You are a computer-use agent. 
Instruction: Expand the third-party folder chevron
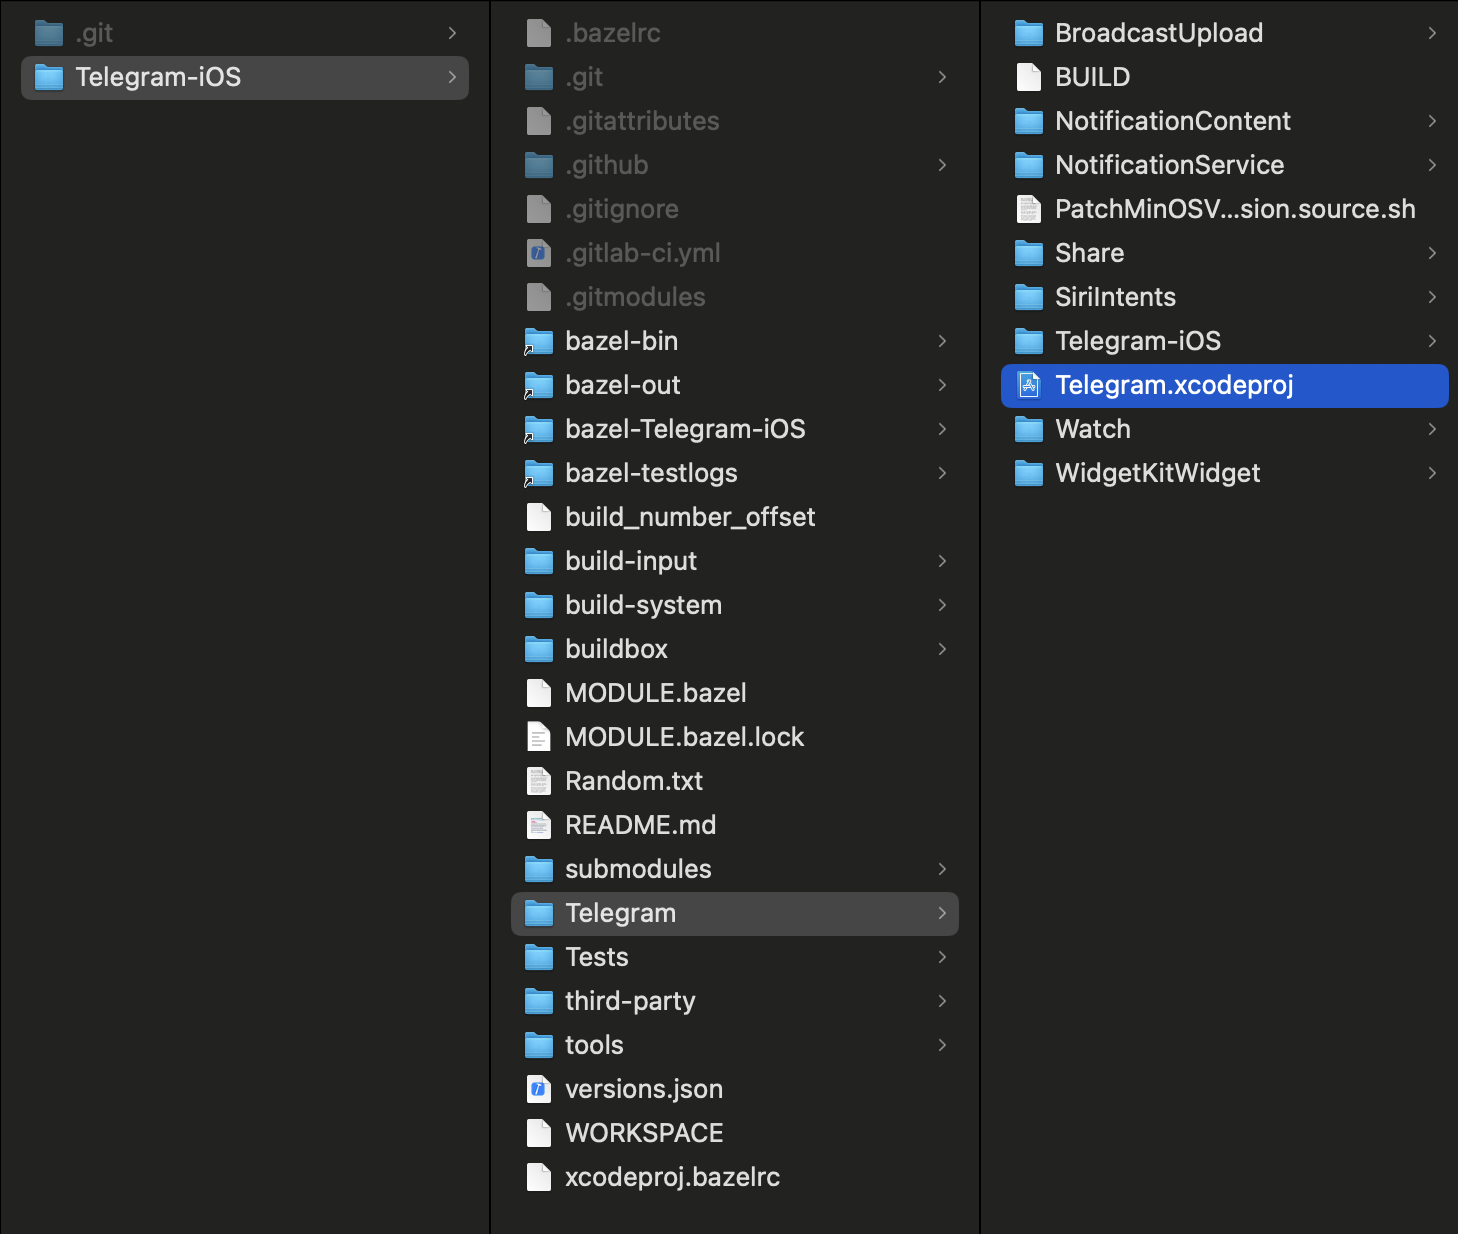pyautogui.click(x=942, y=1001)
